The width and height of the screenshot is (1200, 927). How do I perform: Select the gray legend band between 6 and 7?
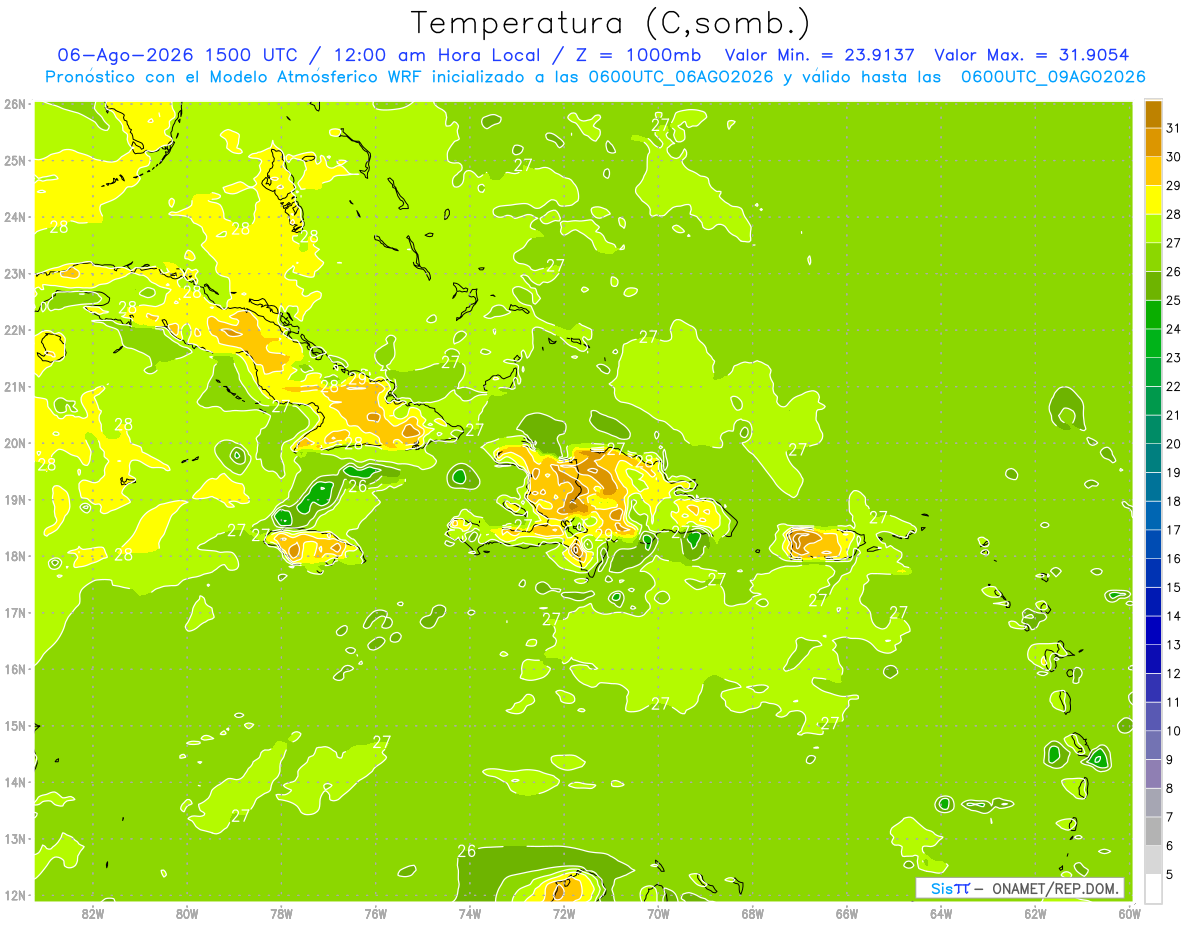(x=1153, y=831)
